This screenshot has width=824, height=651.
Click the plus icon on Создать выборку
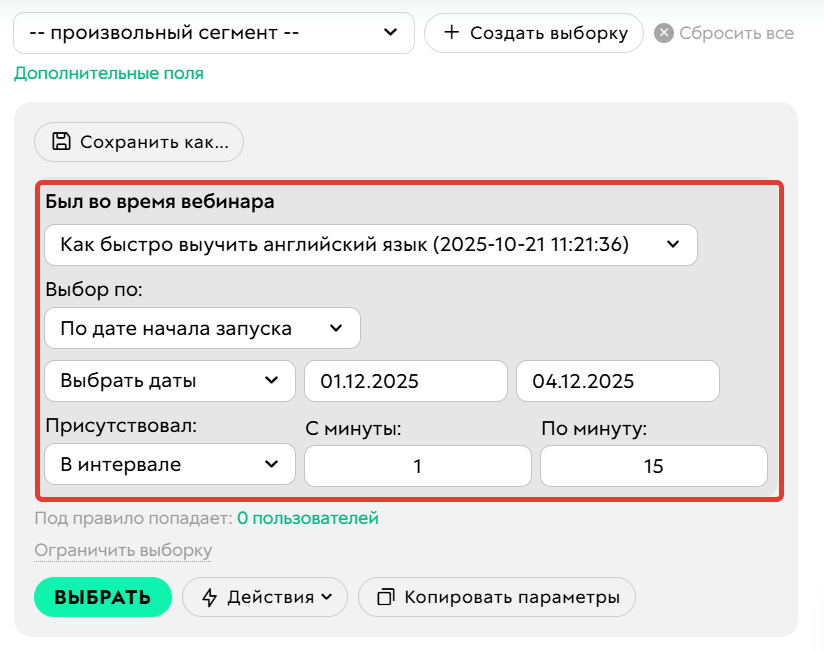point(452,32)
